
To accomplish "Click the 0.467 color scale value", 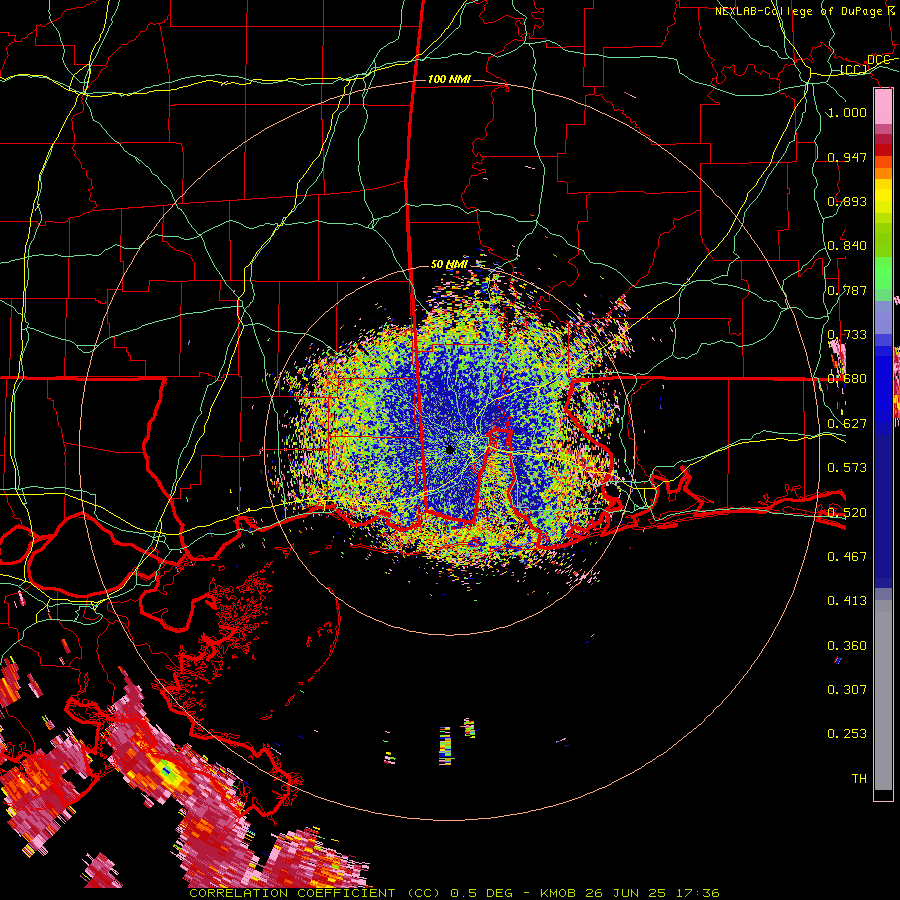I will (x=847, y=557).
